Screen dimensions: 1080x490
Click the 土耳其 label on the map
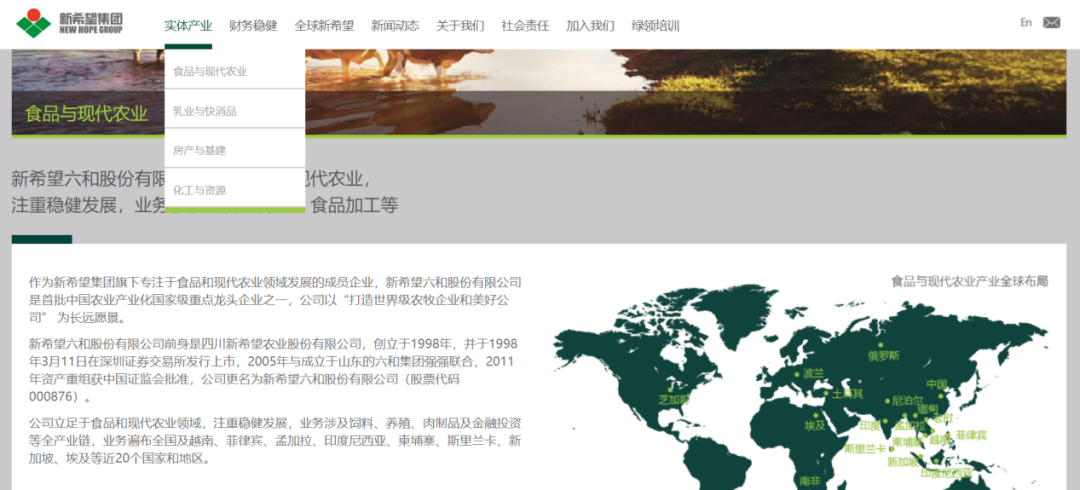tap(848, 394)
